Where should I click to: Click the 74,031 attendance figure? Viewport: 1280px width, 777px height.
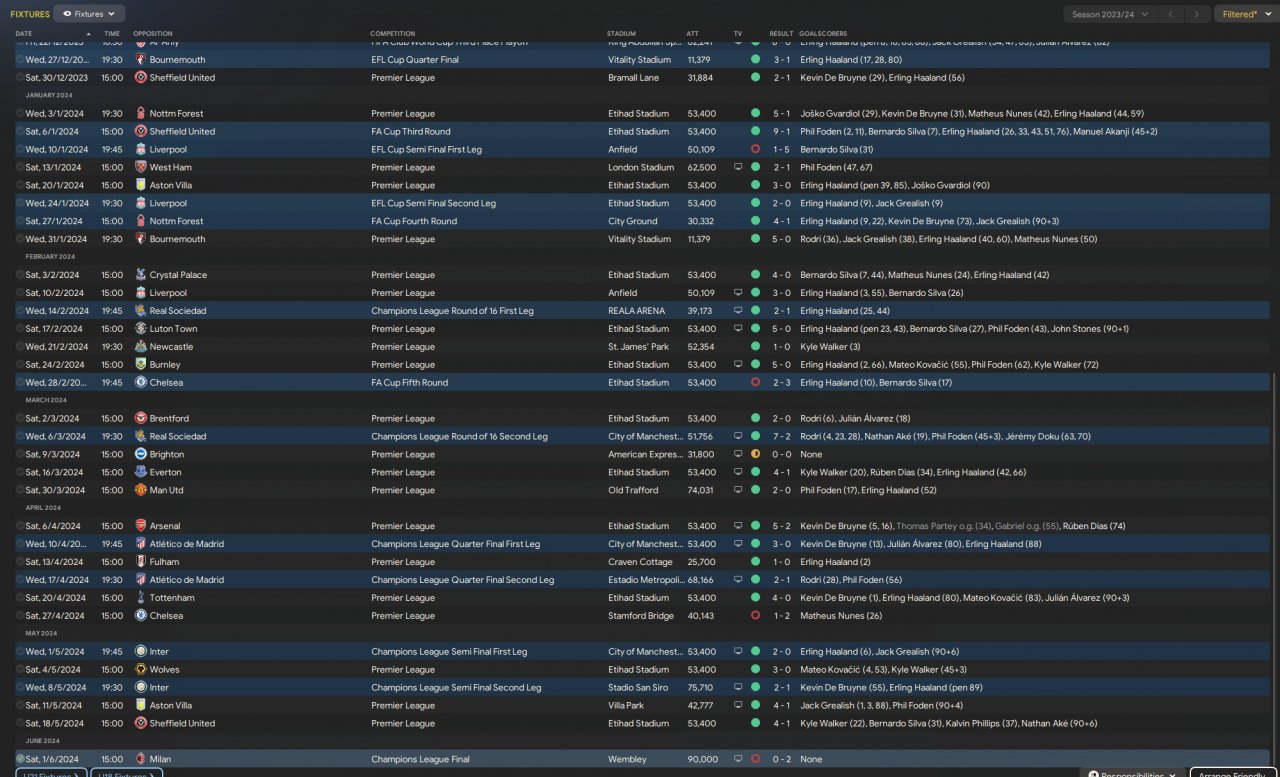(701, 491)
